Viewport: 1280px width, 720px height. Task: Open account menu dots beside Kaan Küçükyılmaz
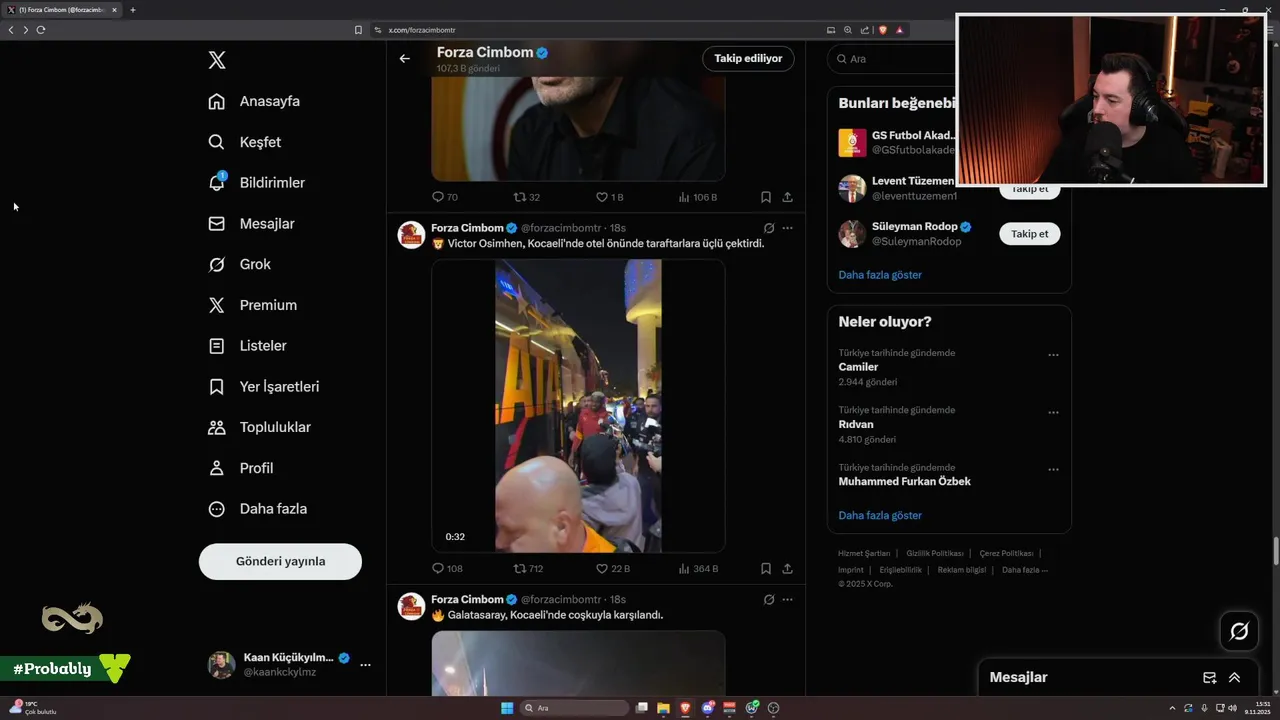365,665
